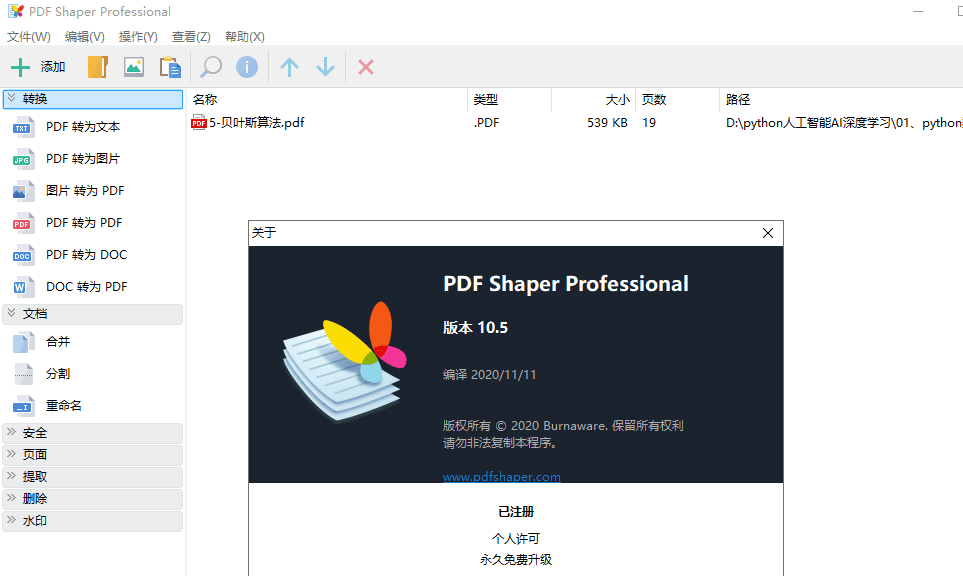The width and height of the screenshot is (963, 576).
Task: Click the picture icon for image to PDF
Action: (23, 191)
